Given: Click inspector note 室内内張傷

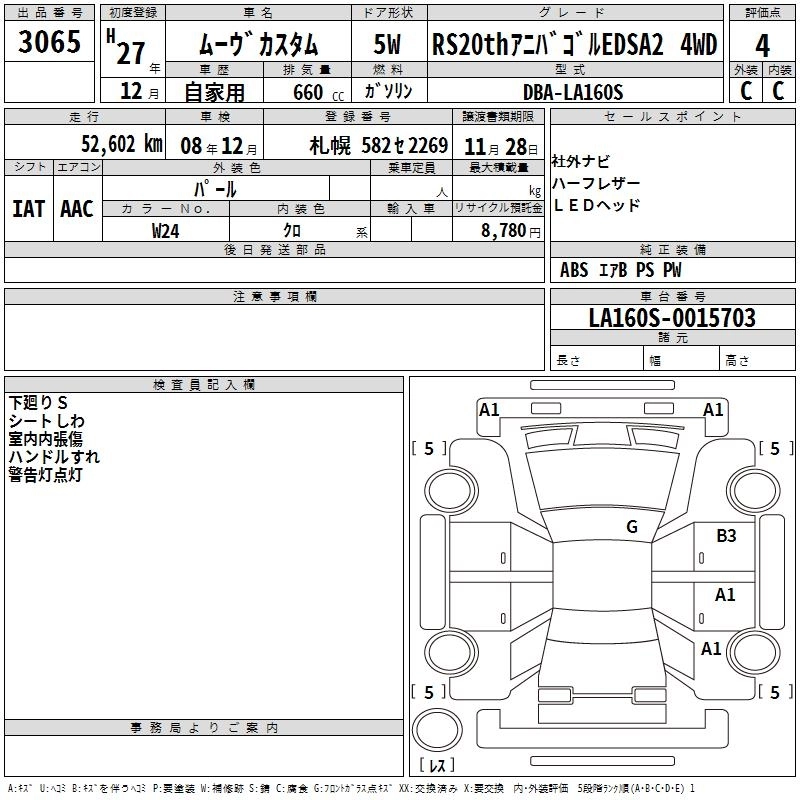Looking at the screenshot, I should [x=45, y=439].
